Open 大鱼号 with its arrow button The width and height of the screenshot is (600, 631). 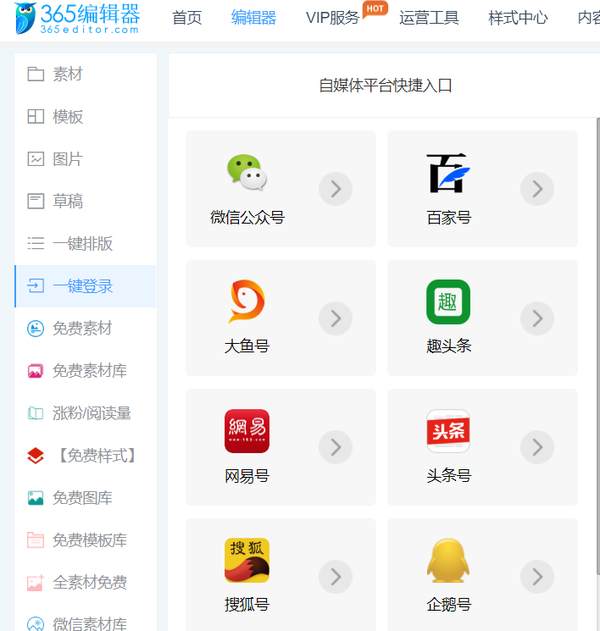point(336,318)
